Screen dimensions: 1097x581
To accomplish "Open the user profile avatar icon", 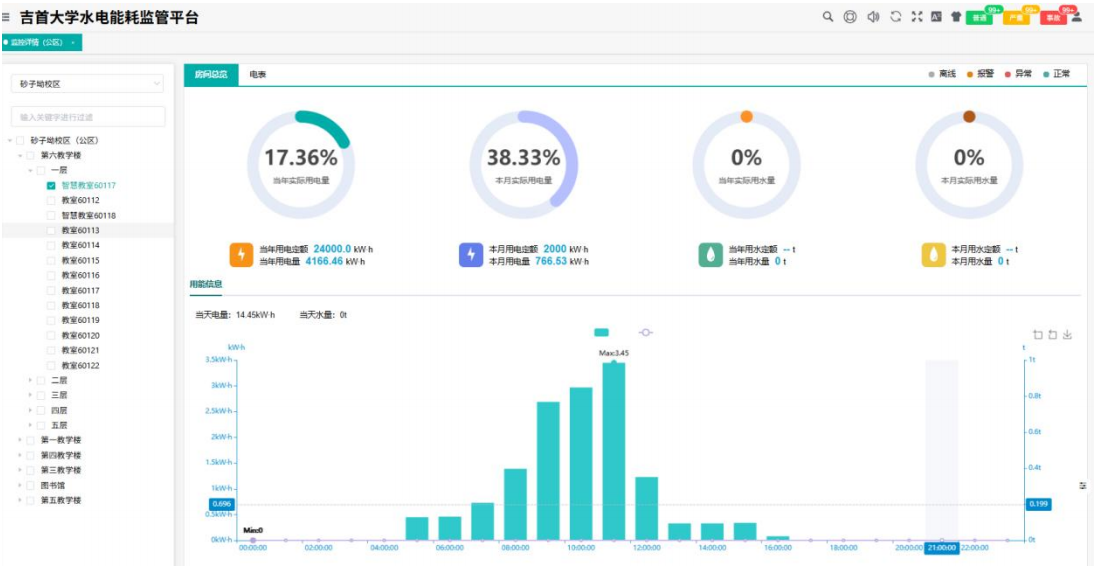I will point(1077,17).
